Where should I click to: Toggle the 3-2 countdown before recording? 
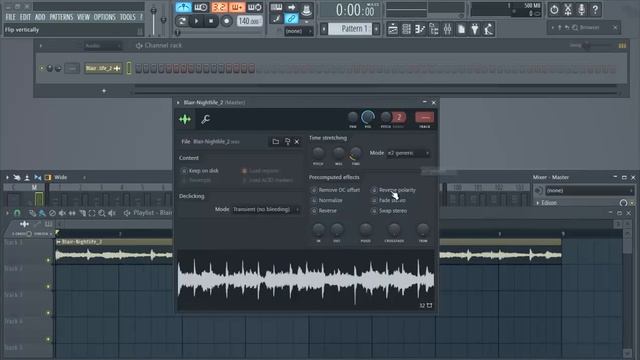click(x=219, y=7)
